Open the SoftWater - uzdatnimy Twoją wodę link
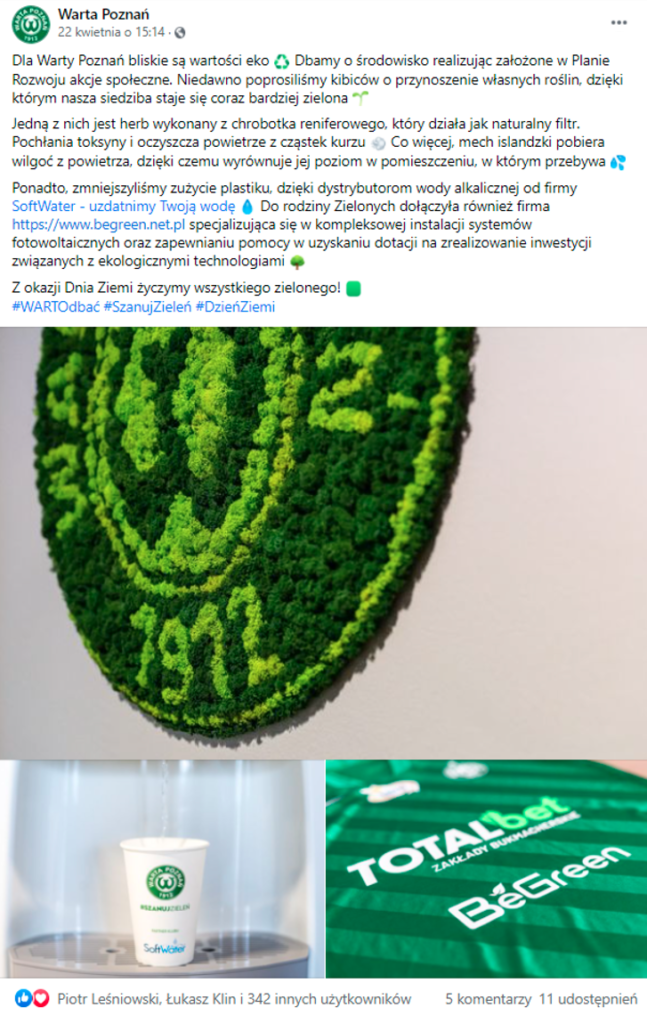 (123, 206)
